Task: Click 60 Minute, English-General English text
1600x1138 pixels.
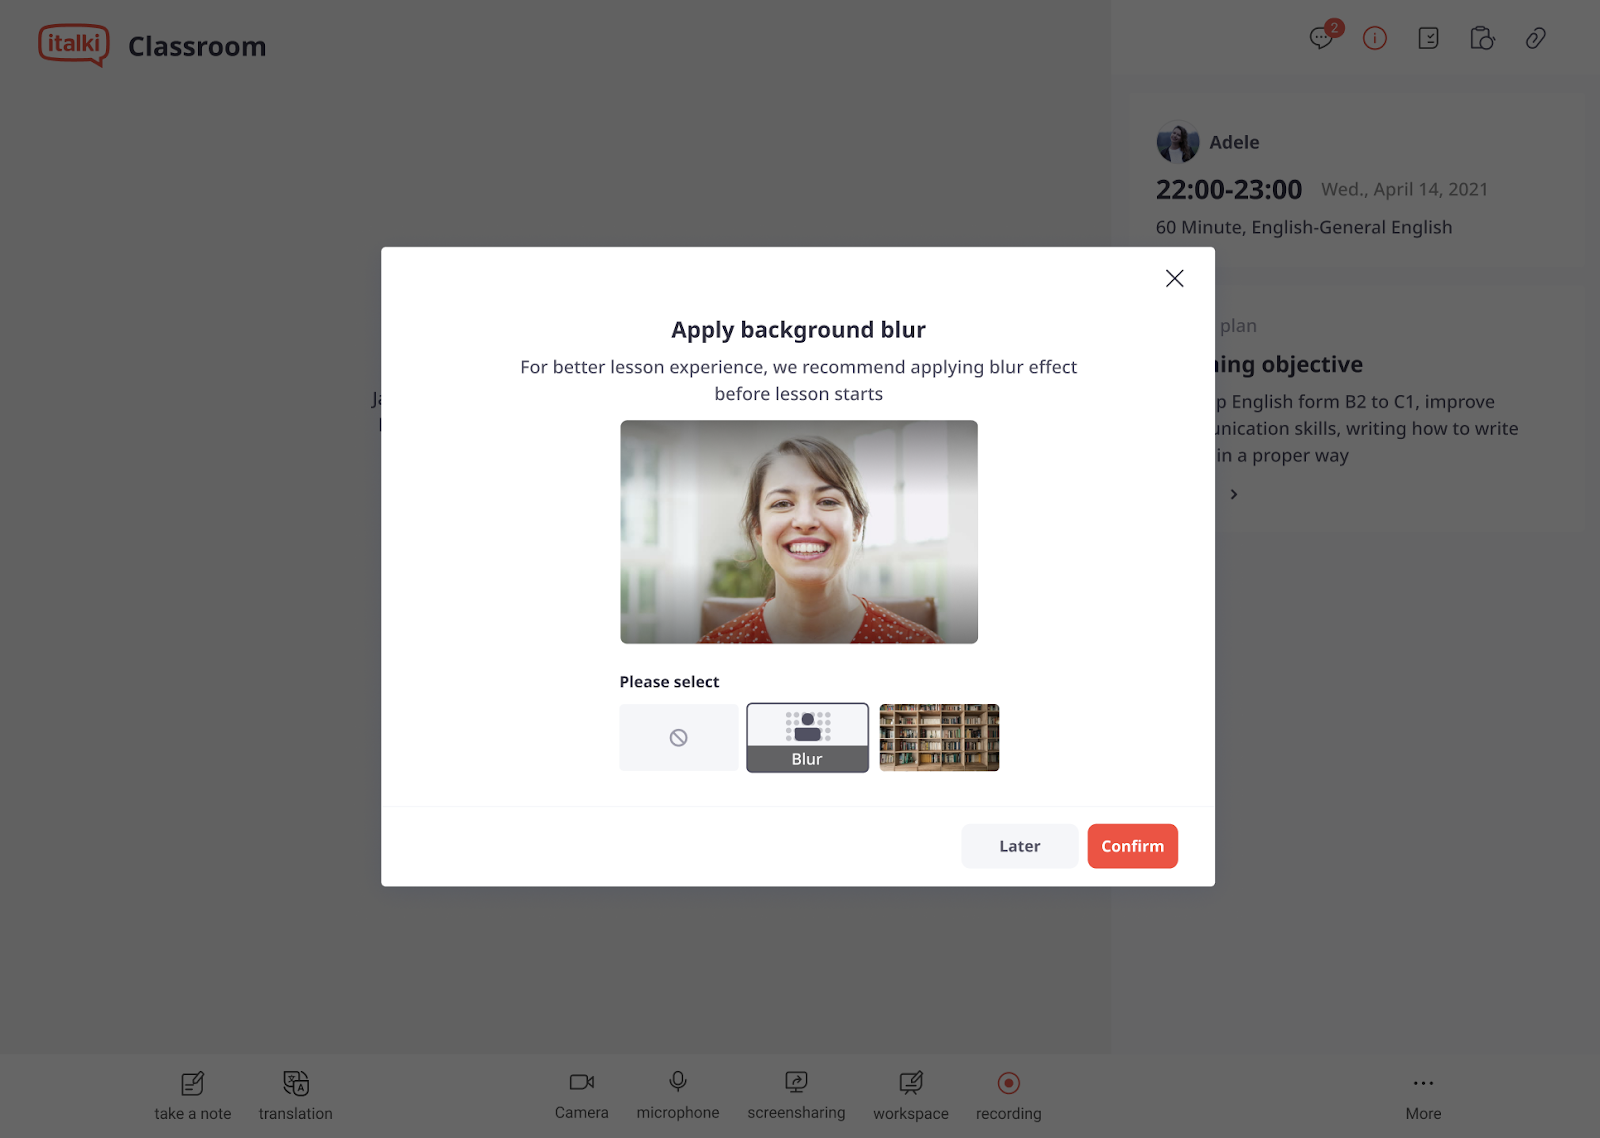Action: (1304, 227)
